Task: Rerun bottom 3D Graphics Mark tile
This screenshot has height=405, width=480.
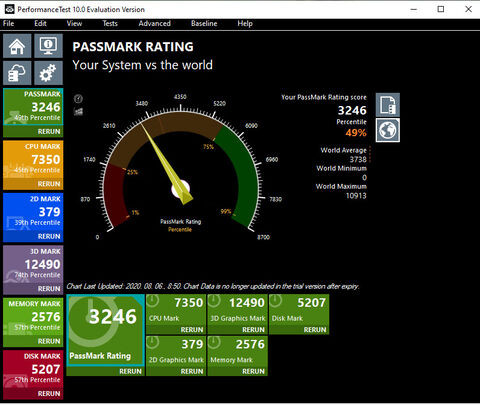Action: tap(253, 330)
